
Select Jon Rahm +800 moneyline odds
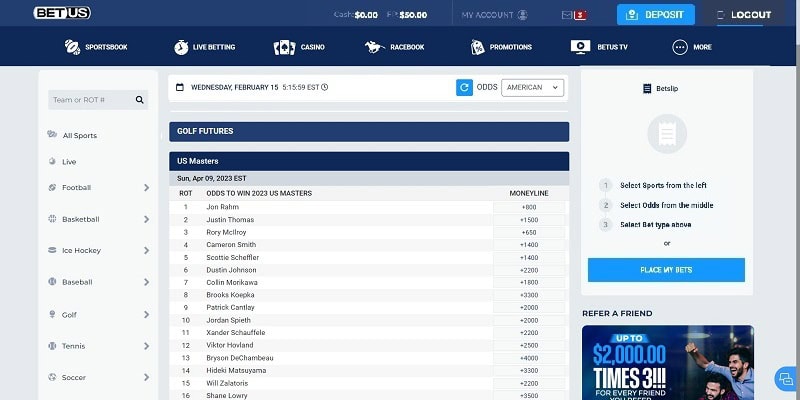(529, 207)
